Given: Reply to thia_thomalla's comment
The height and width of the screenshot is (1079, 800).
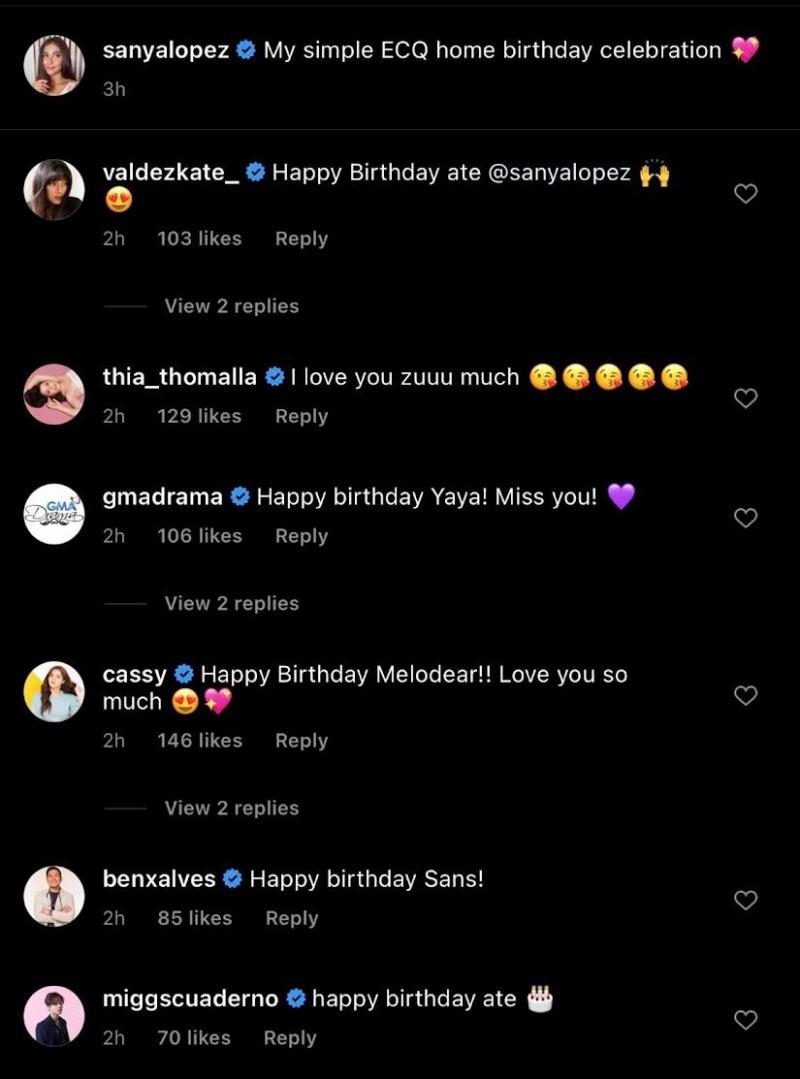Looking at the screenshot, I should click(301, 416).
